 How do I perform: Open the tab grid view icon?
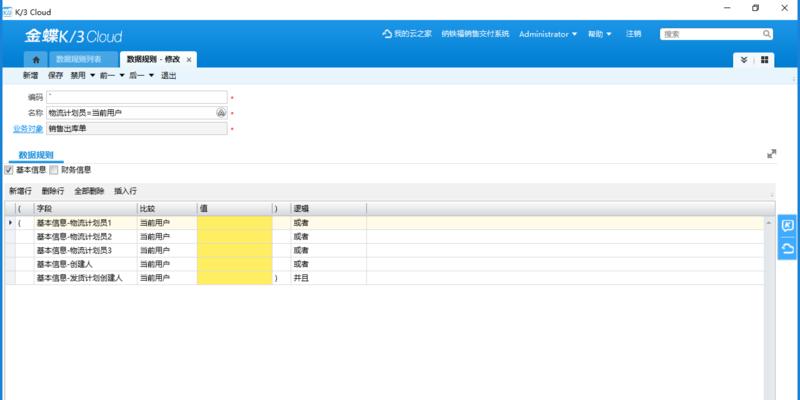coord(764,60)
